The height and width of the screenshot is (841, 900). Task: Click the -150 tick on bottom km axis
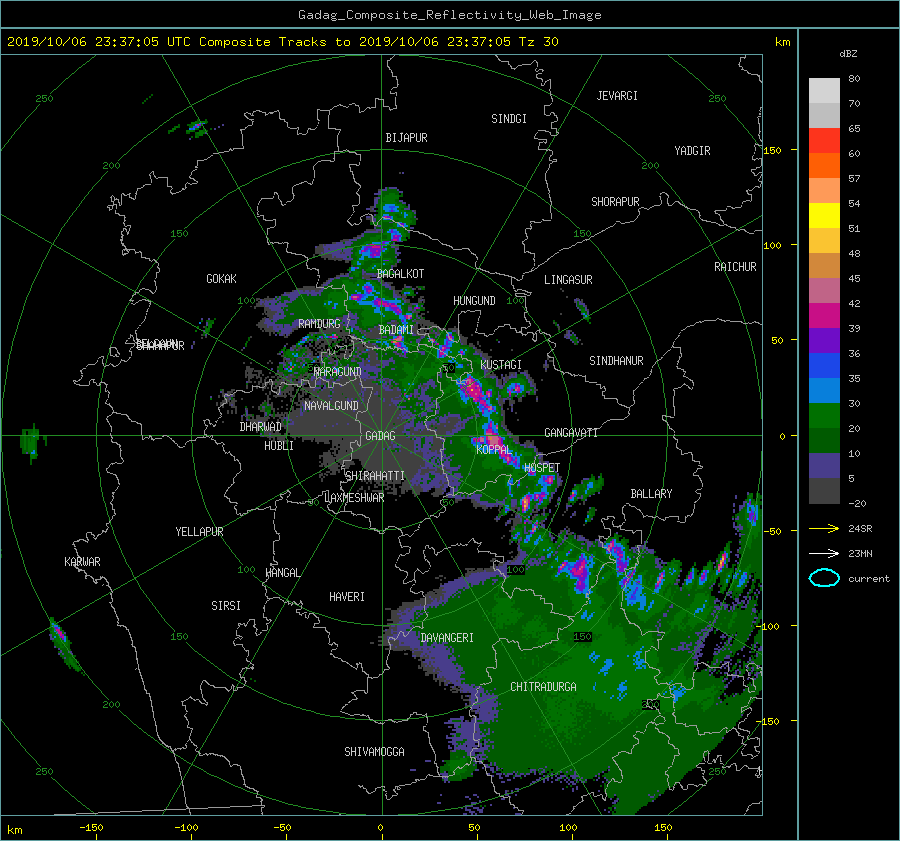click(x=91, y=828)
